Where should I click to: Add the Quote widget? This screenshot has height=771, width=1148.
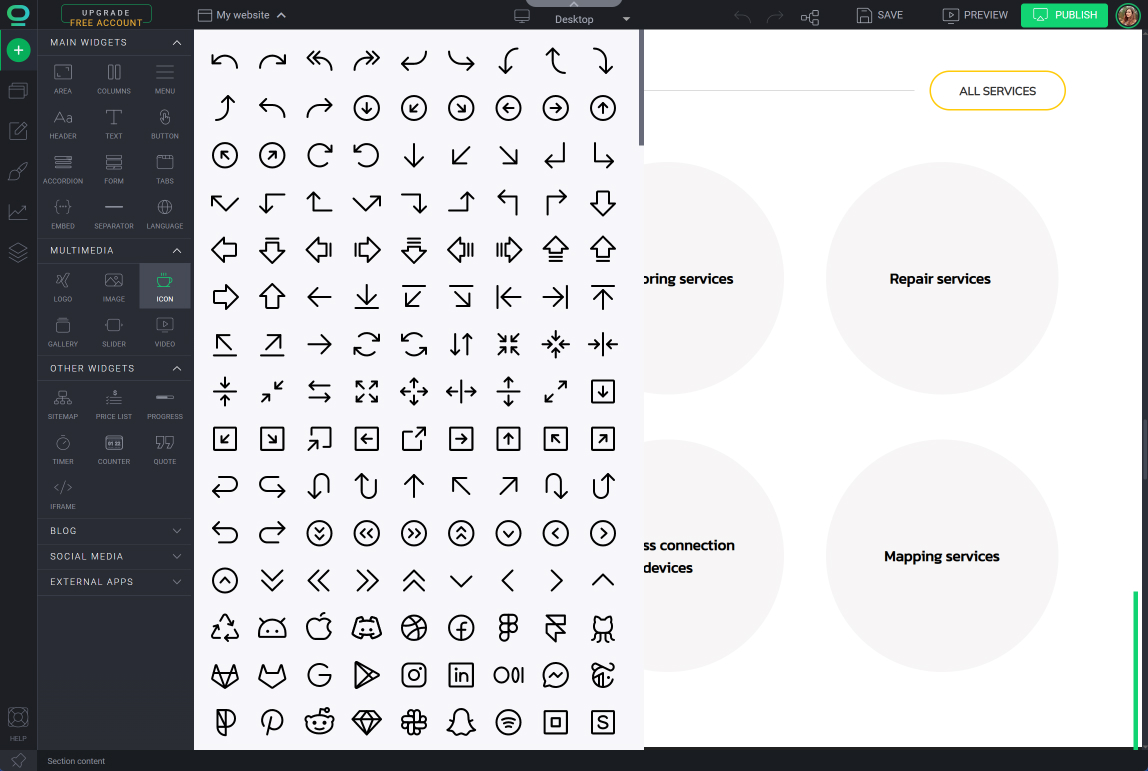pyautogui.click(x=165, y=450)
